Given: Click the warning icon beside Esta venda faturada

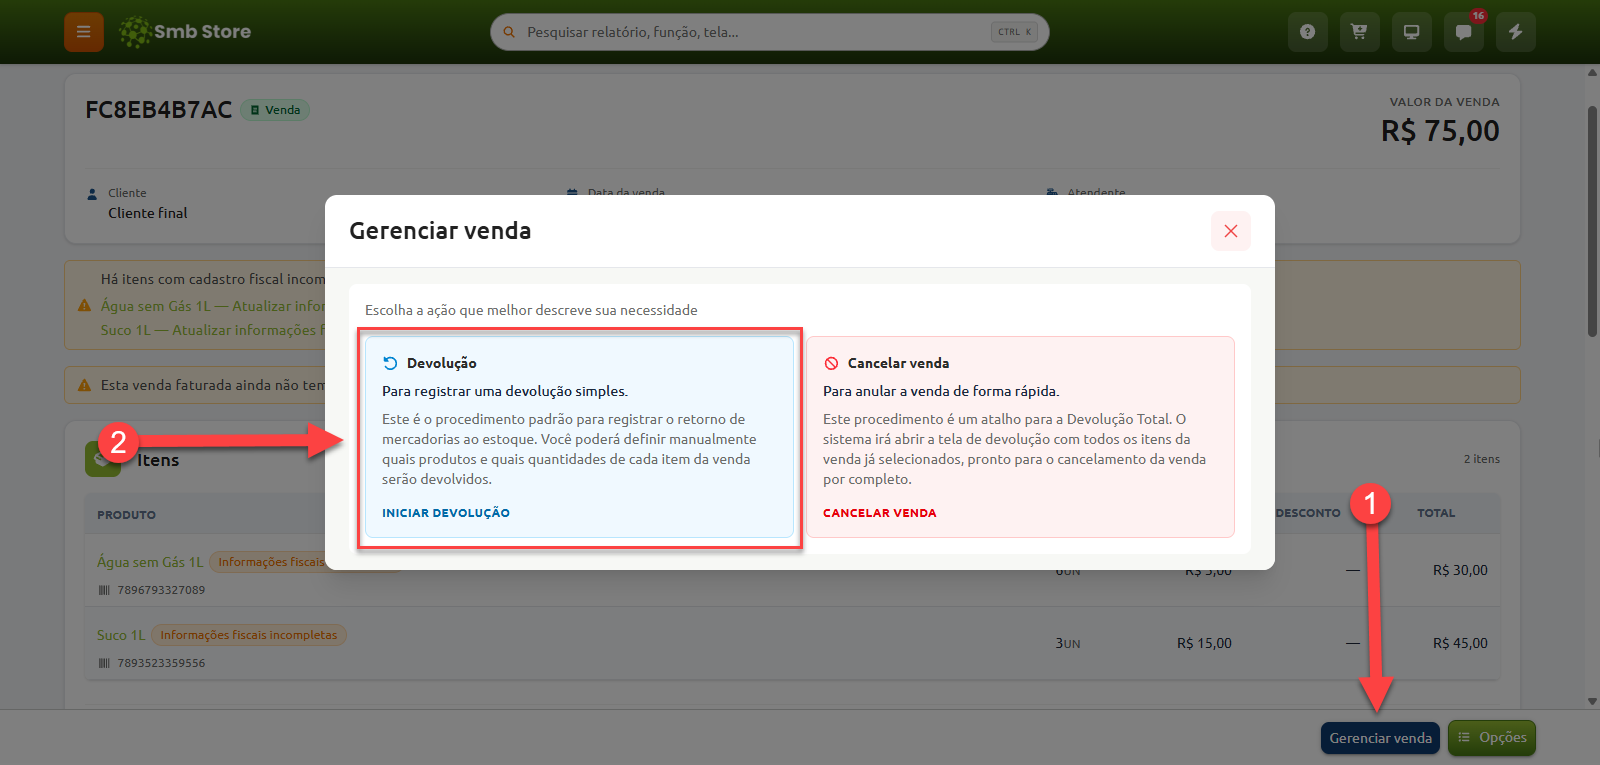Looking at the screenshot, I should point(84,385).
